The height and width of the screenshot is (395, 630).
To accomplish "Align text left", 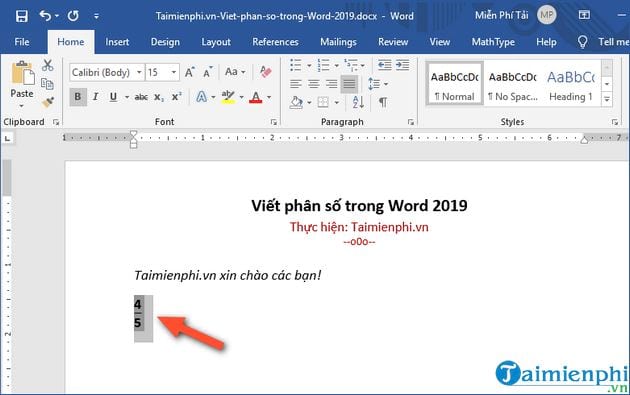I will (x=296, y=84).
